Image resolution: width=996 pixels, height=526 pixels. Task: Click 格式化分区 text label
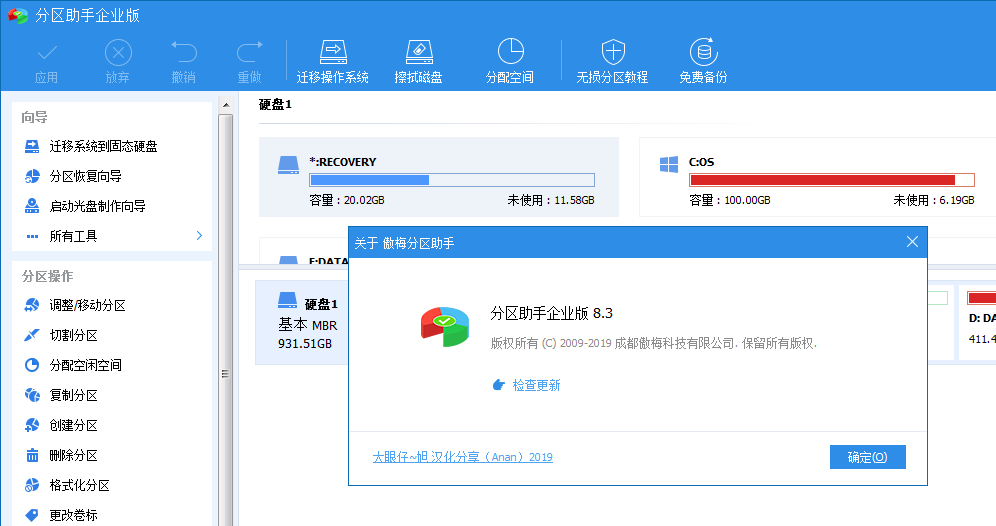[x=79, y=485]
